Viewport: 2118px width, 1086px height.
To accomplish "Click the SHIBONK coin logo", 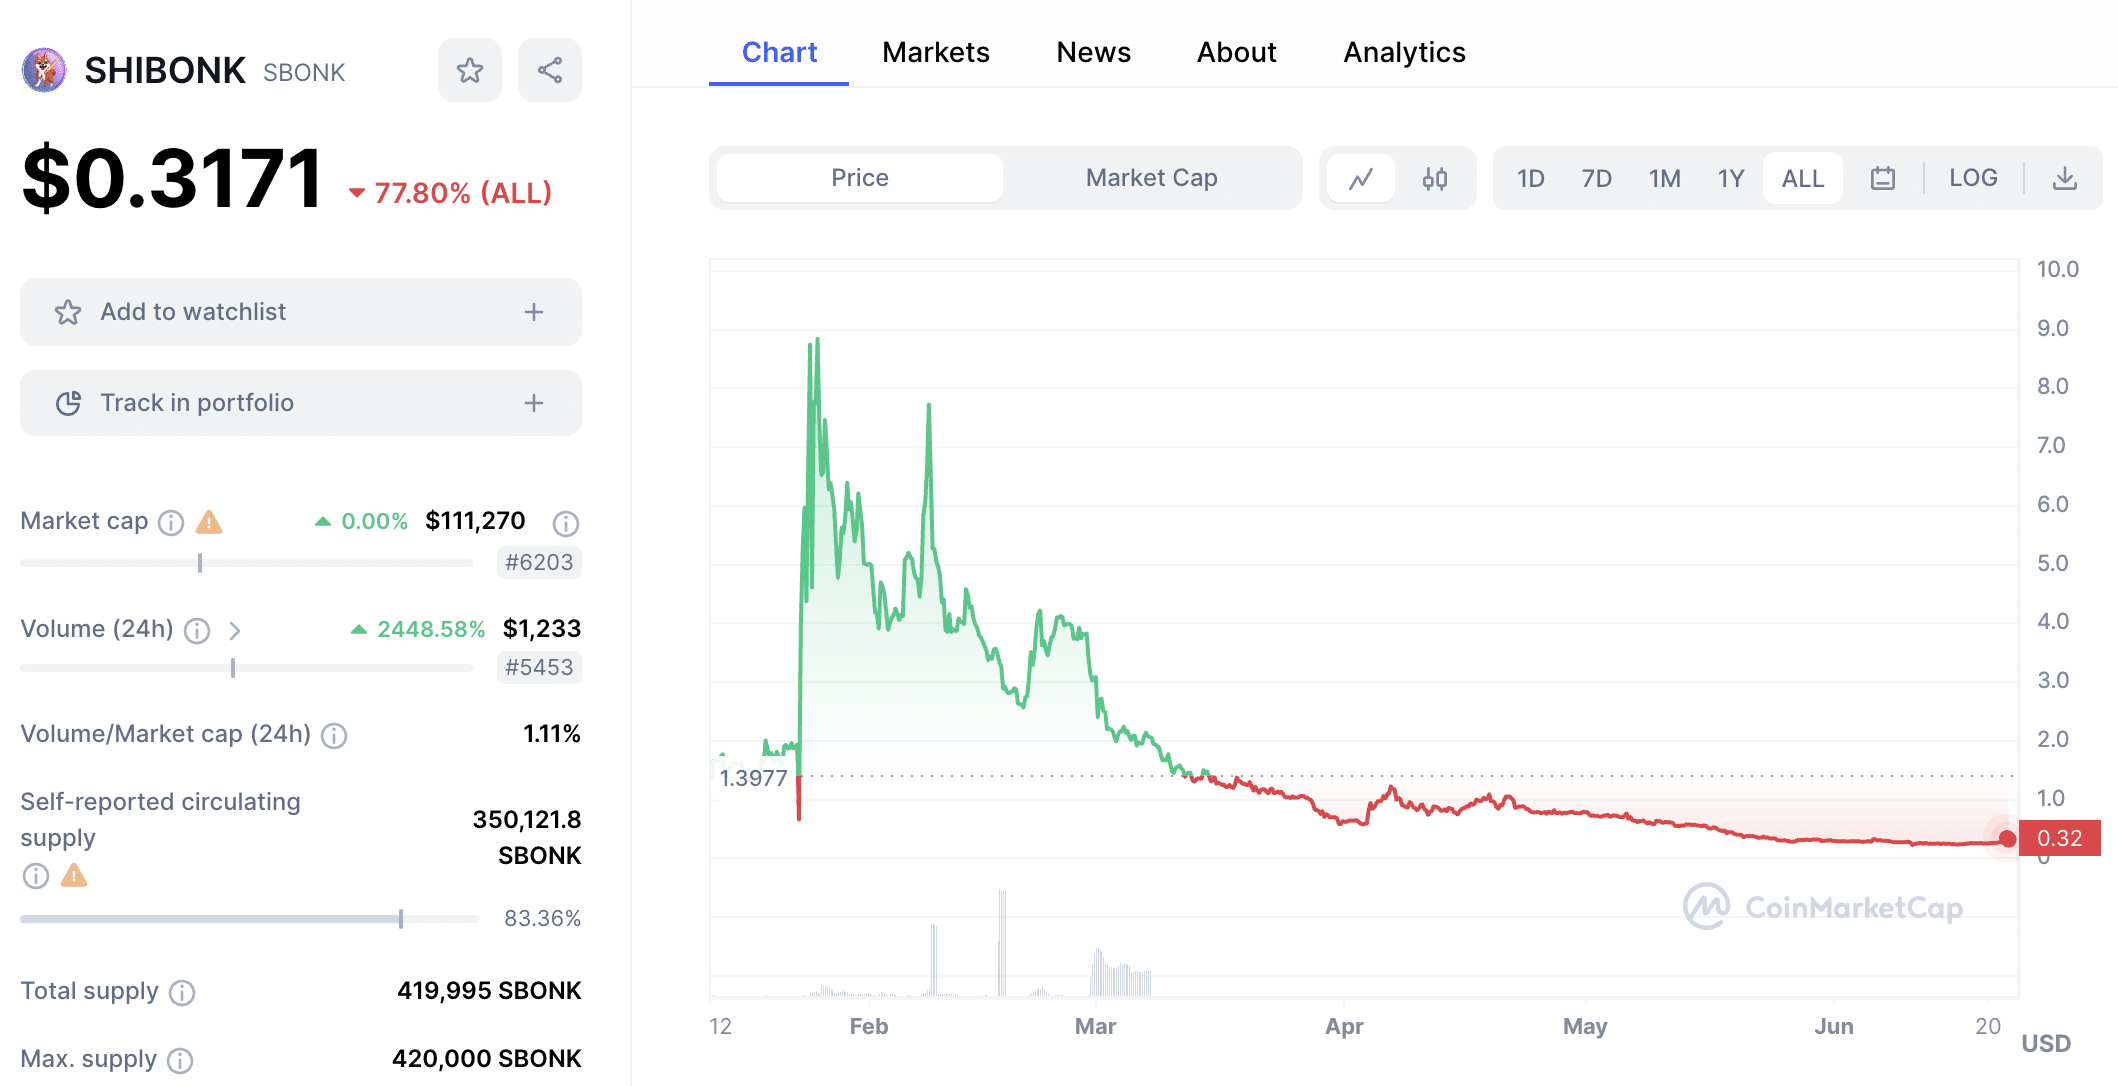I will point(44,70).
